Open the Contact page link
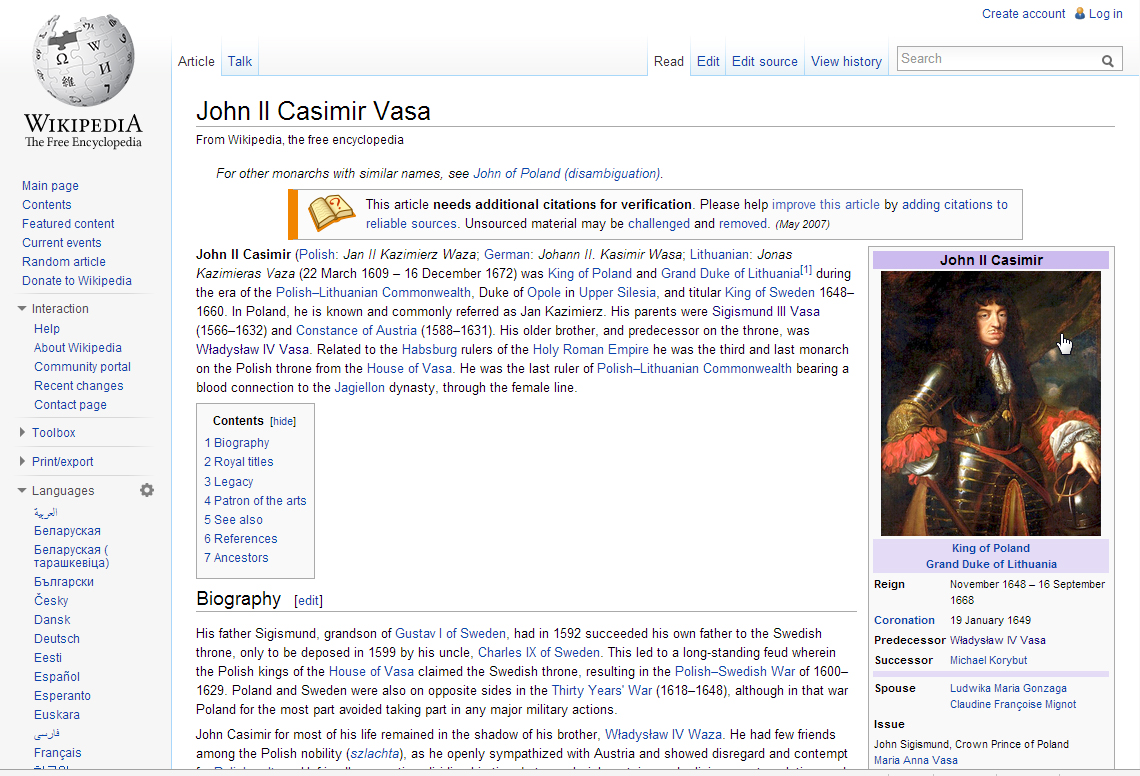This screenshot has height=776, width=1140. [71, 404]
